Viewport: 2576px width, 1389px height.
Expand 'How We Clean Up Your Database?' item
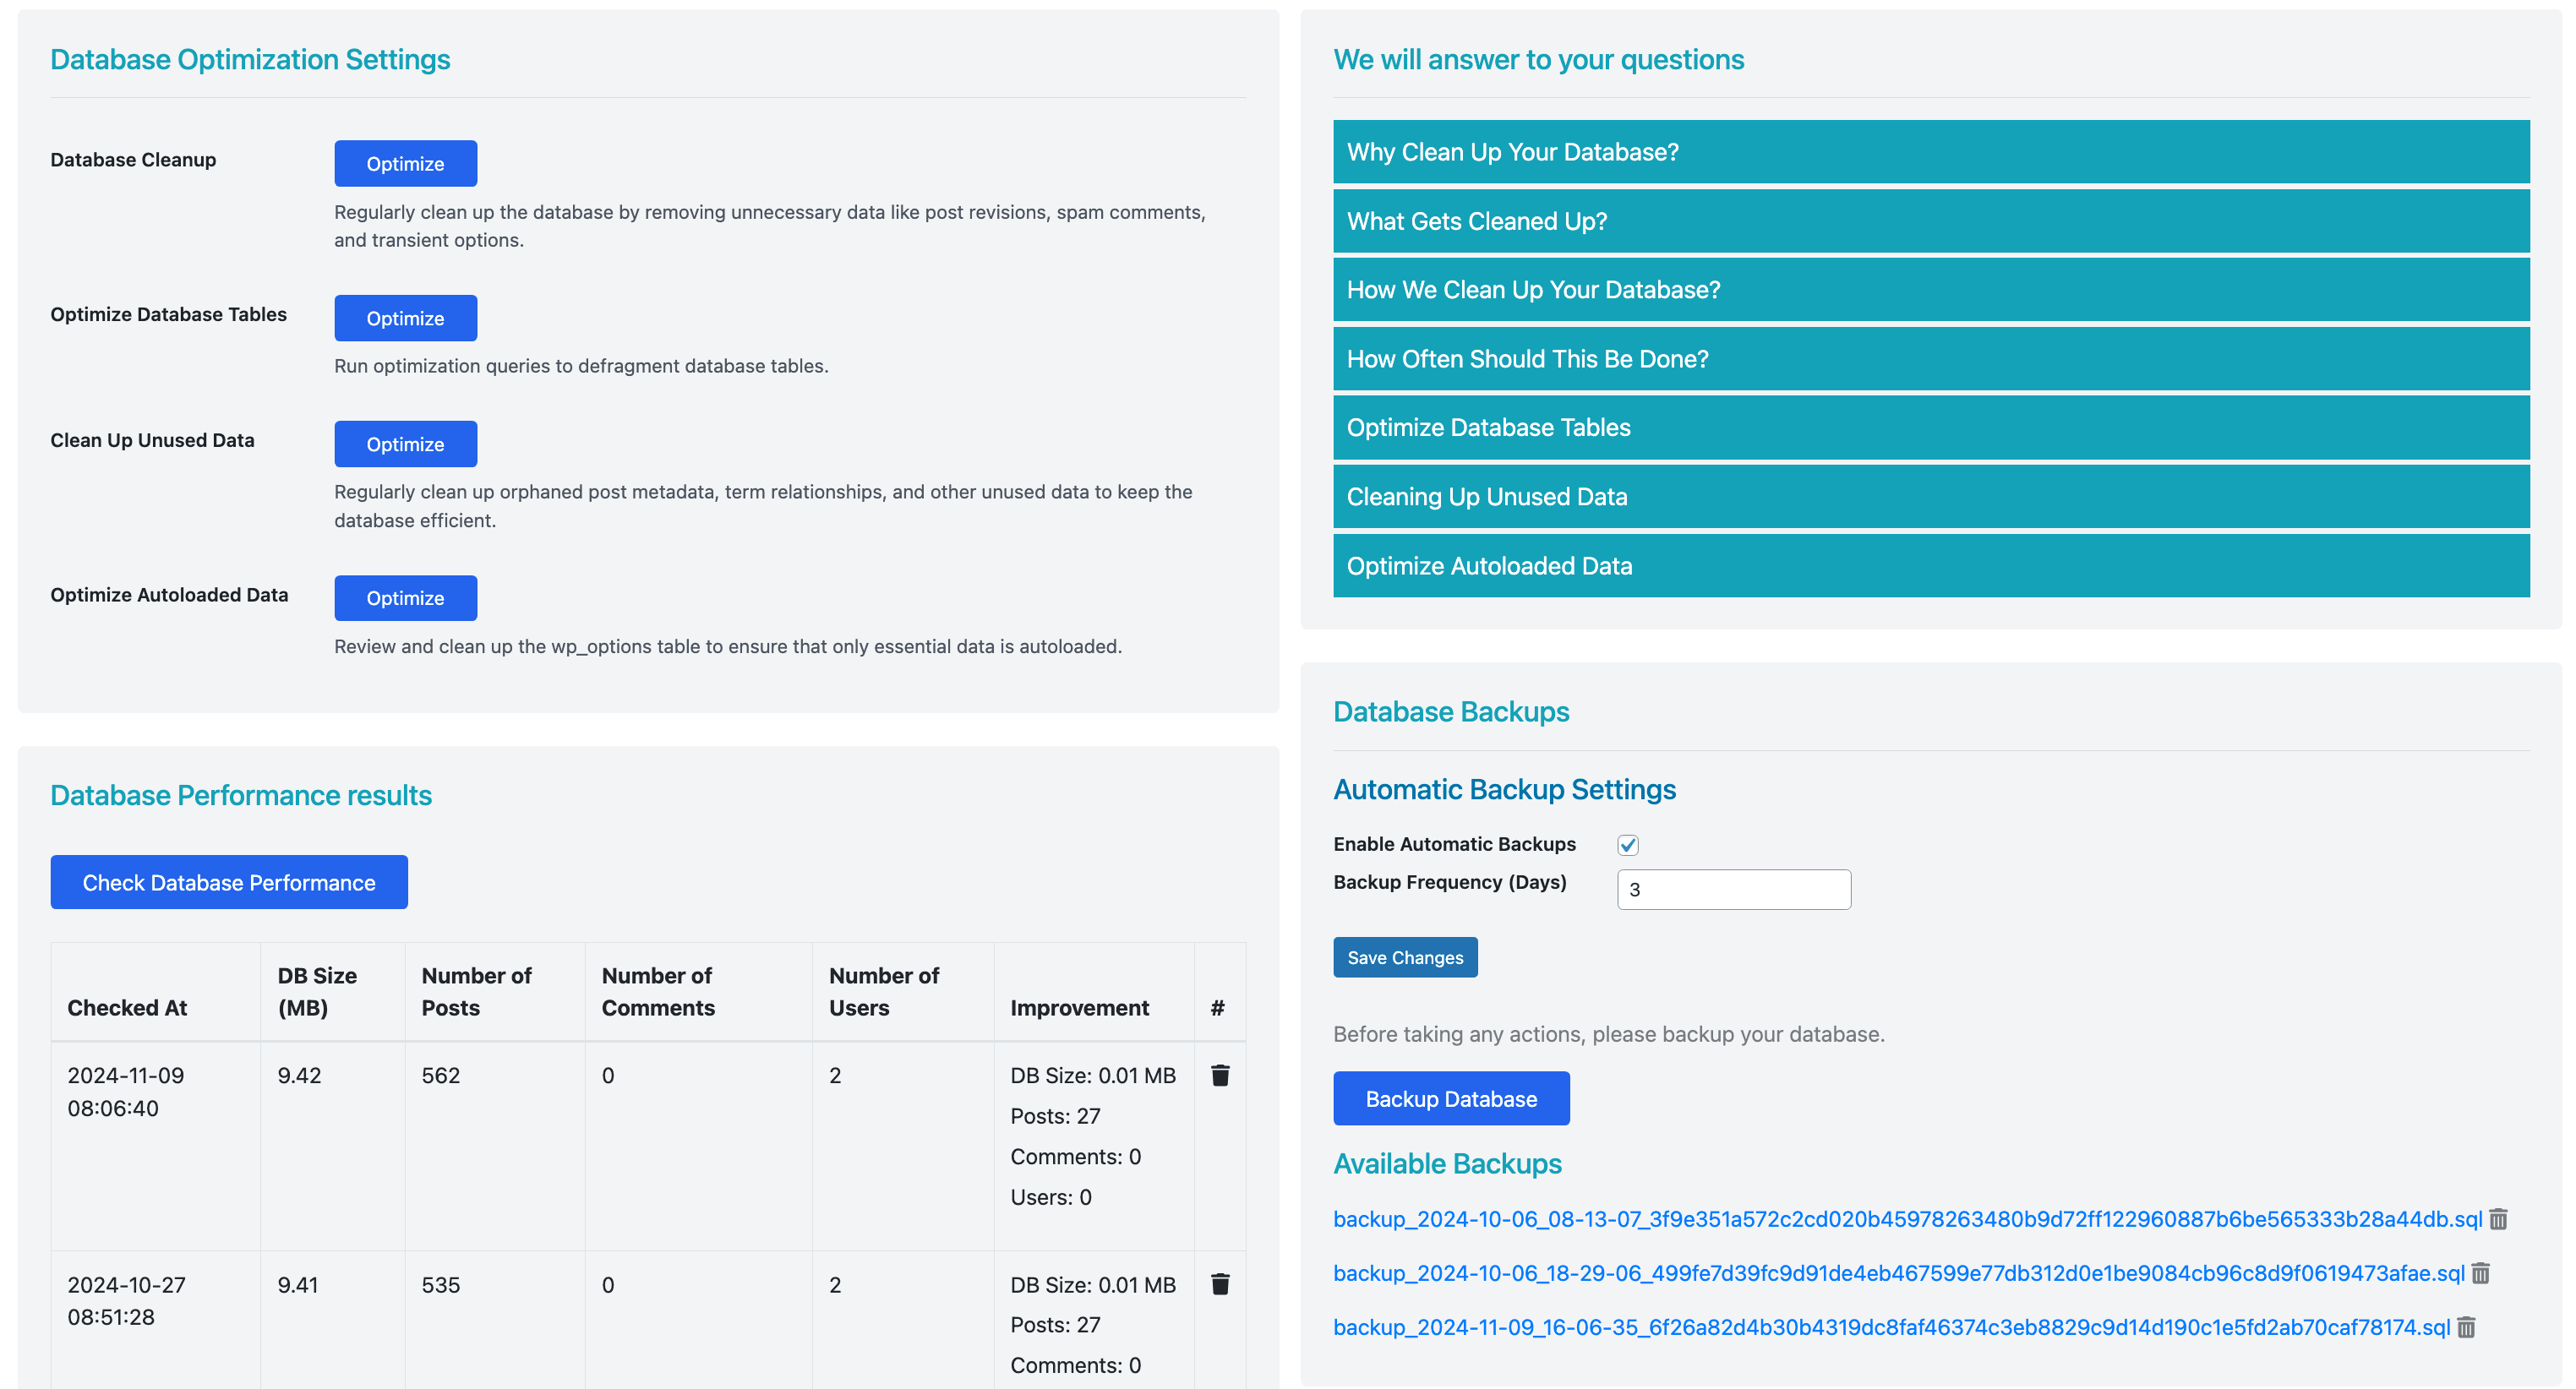tap(1931, 290)
